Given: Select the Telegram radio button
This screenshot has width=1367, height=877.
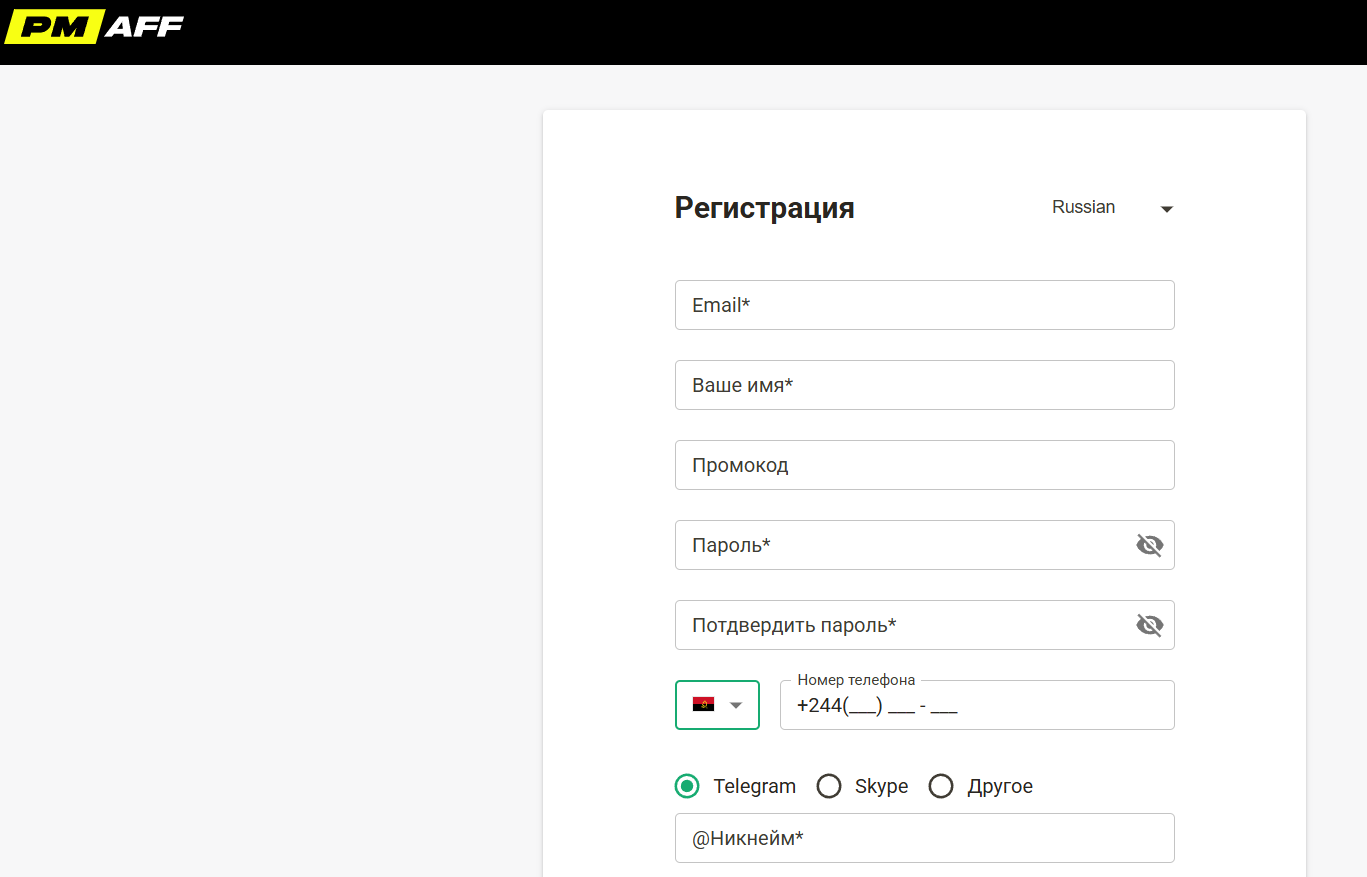Looking at the screenshot, I should (687, 786).
